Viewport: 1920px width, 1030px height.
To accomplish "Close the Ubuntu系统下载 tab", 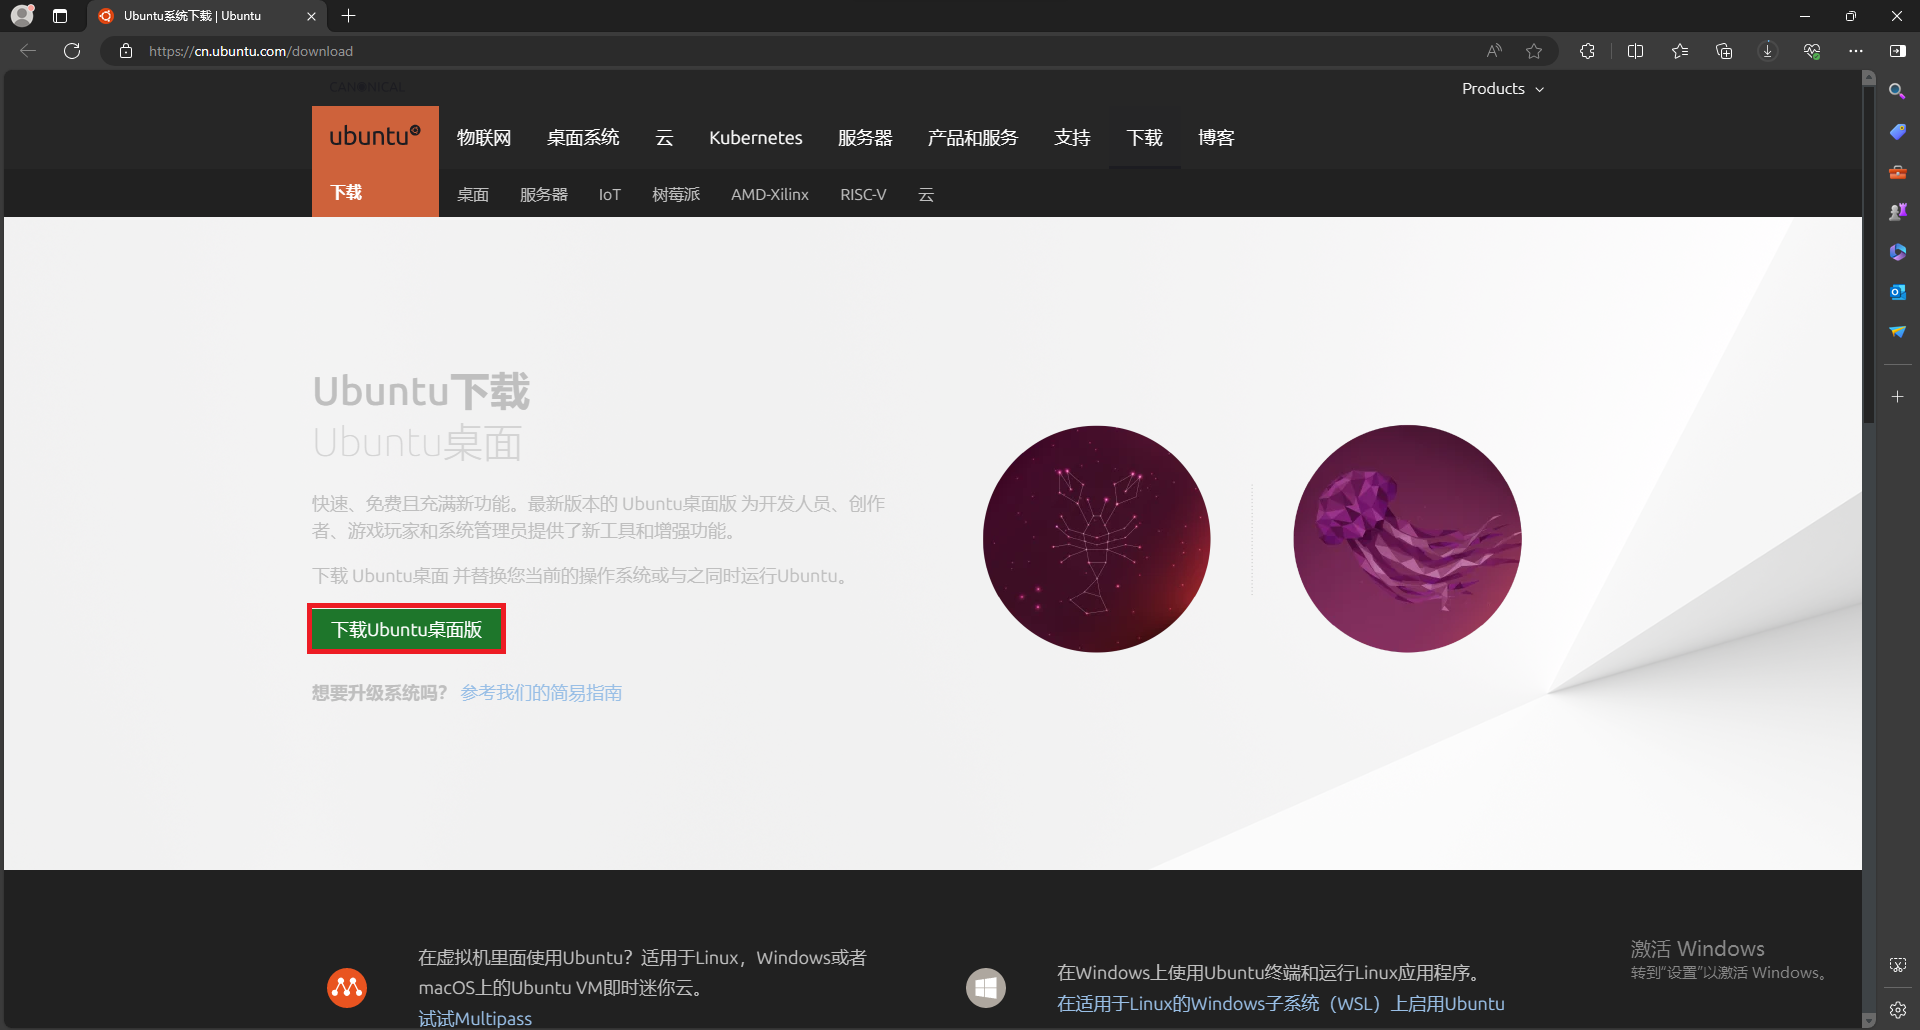I will pos(311,16).
